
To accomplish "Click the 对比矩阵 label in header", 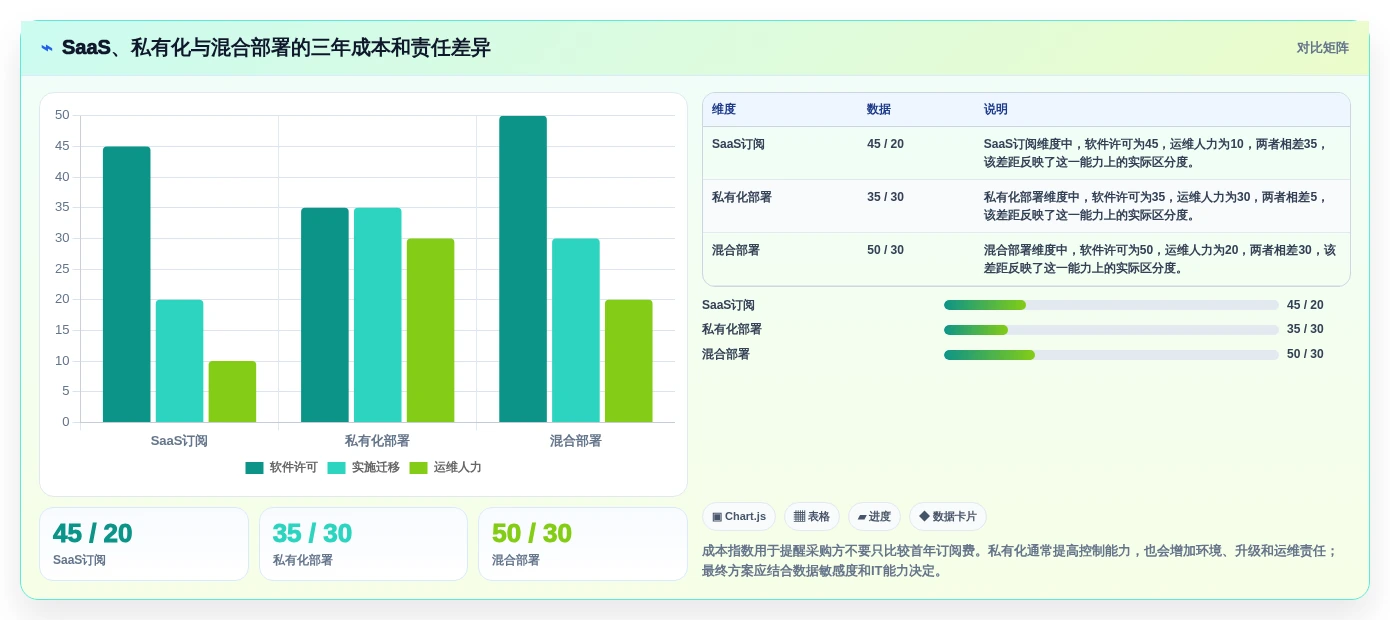I will click(x=1322, y=48).
